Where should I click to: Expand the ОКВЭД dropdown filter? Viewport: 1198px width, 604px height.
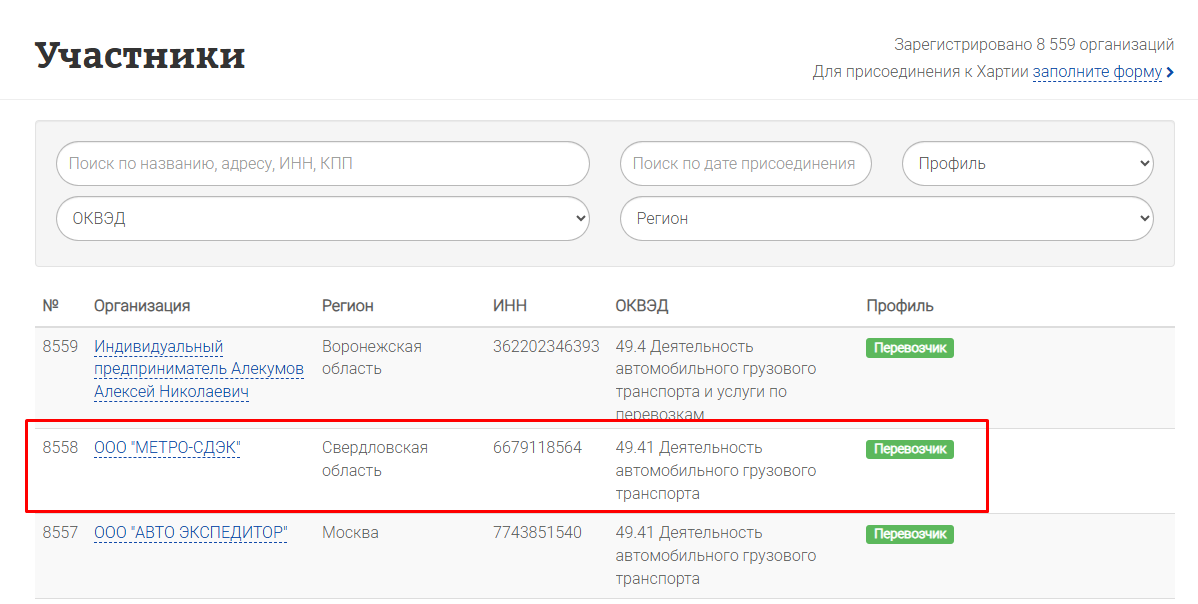(x=322, y=219)
